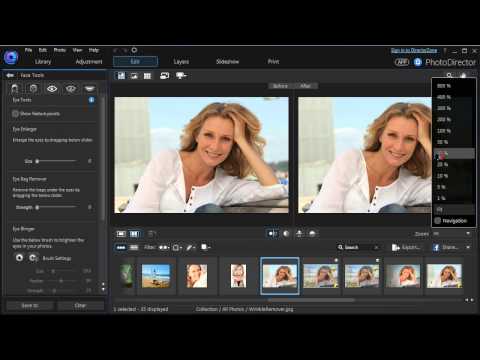Select the head silhouette face tool icon
This screenshot has height=360, width=480.
[x=15, y=88]
